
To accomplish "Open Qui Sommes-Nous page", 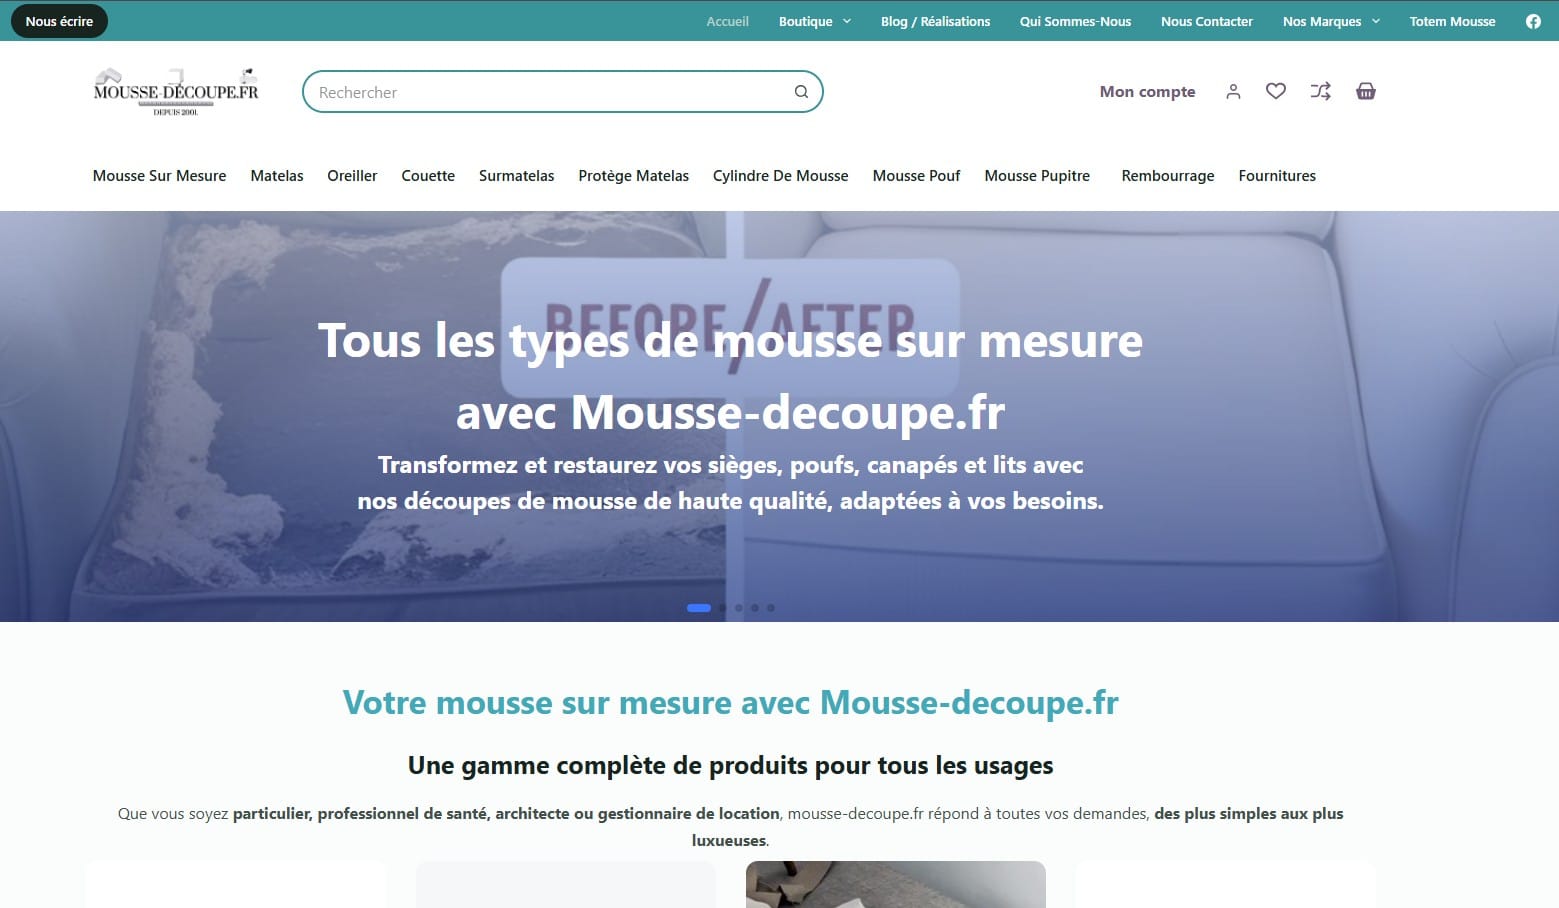I will coord(1075,21).
